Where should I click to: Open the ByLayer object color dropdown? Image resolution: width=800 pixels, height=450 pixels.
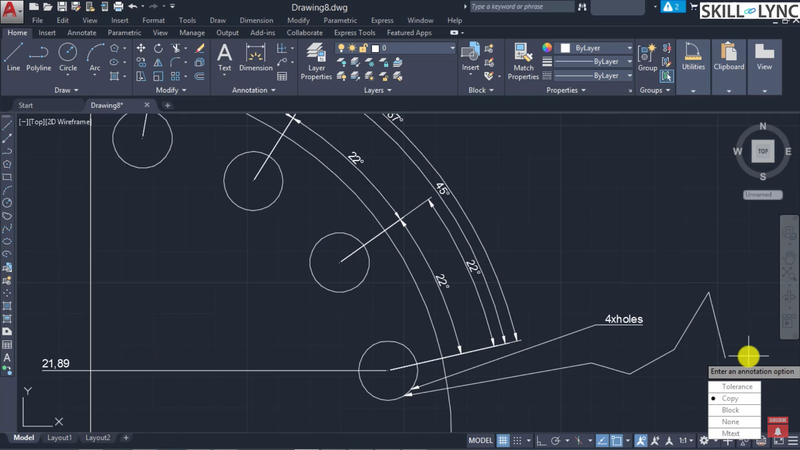[595, 48]
